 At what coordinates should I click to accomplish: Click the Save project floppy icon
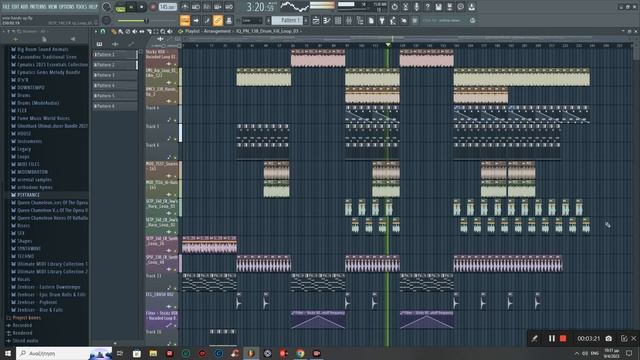(x=438, y=7)
